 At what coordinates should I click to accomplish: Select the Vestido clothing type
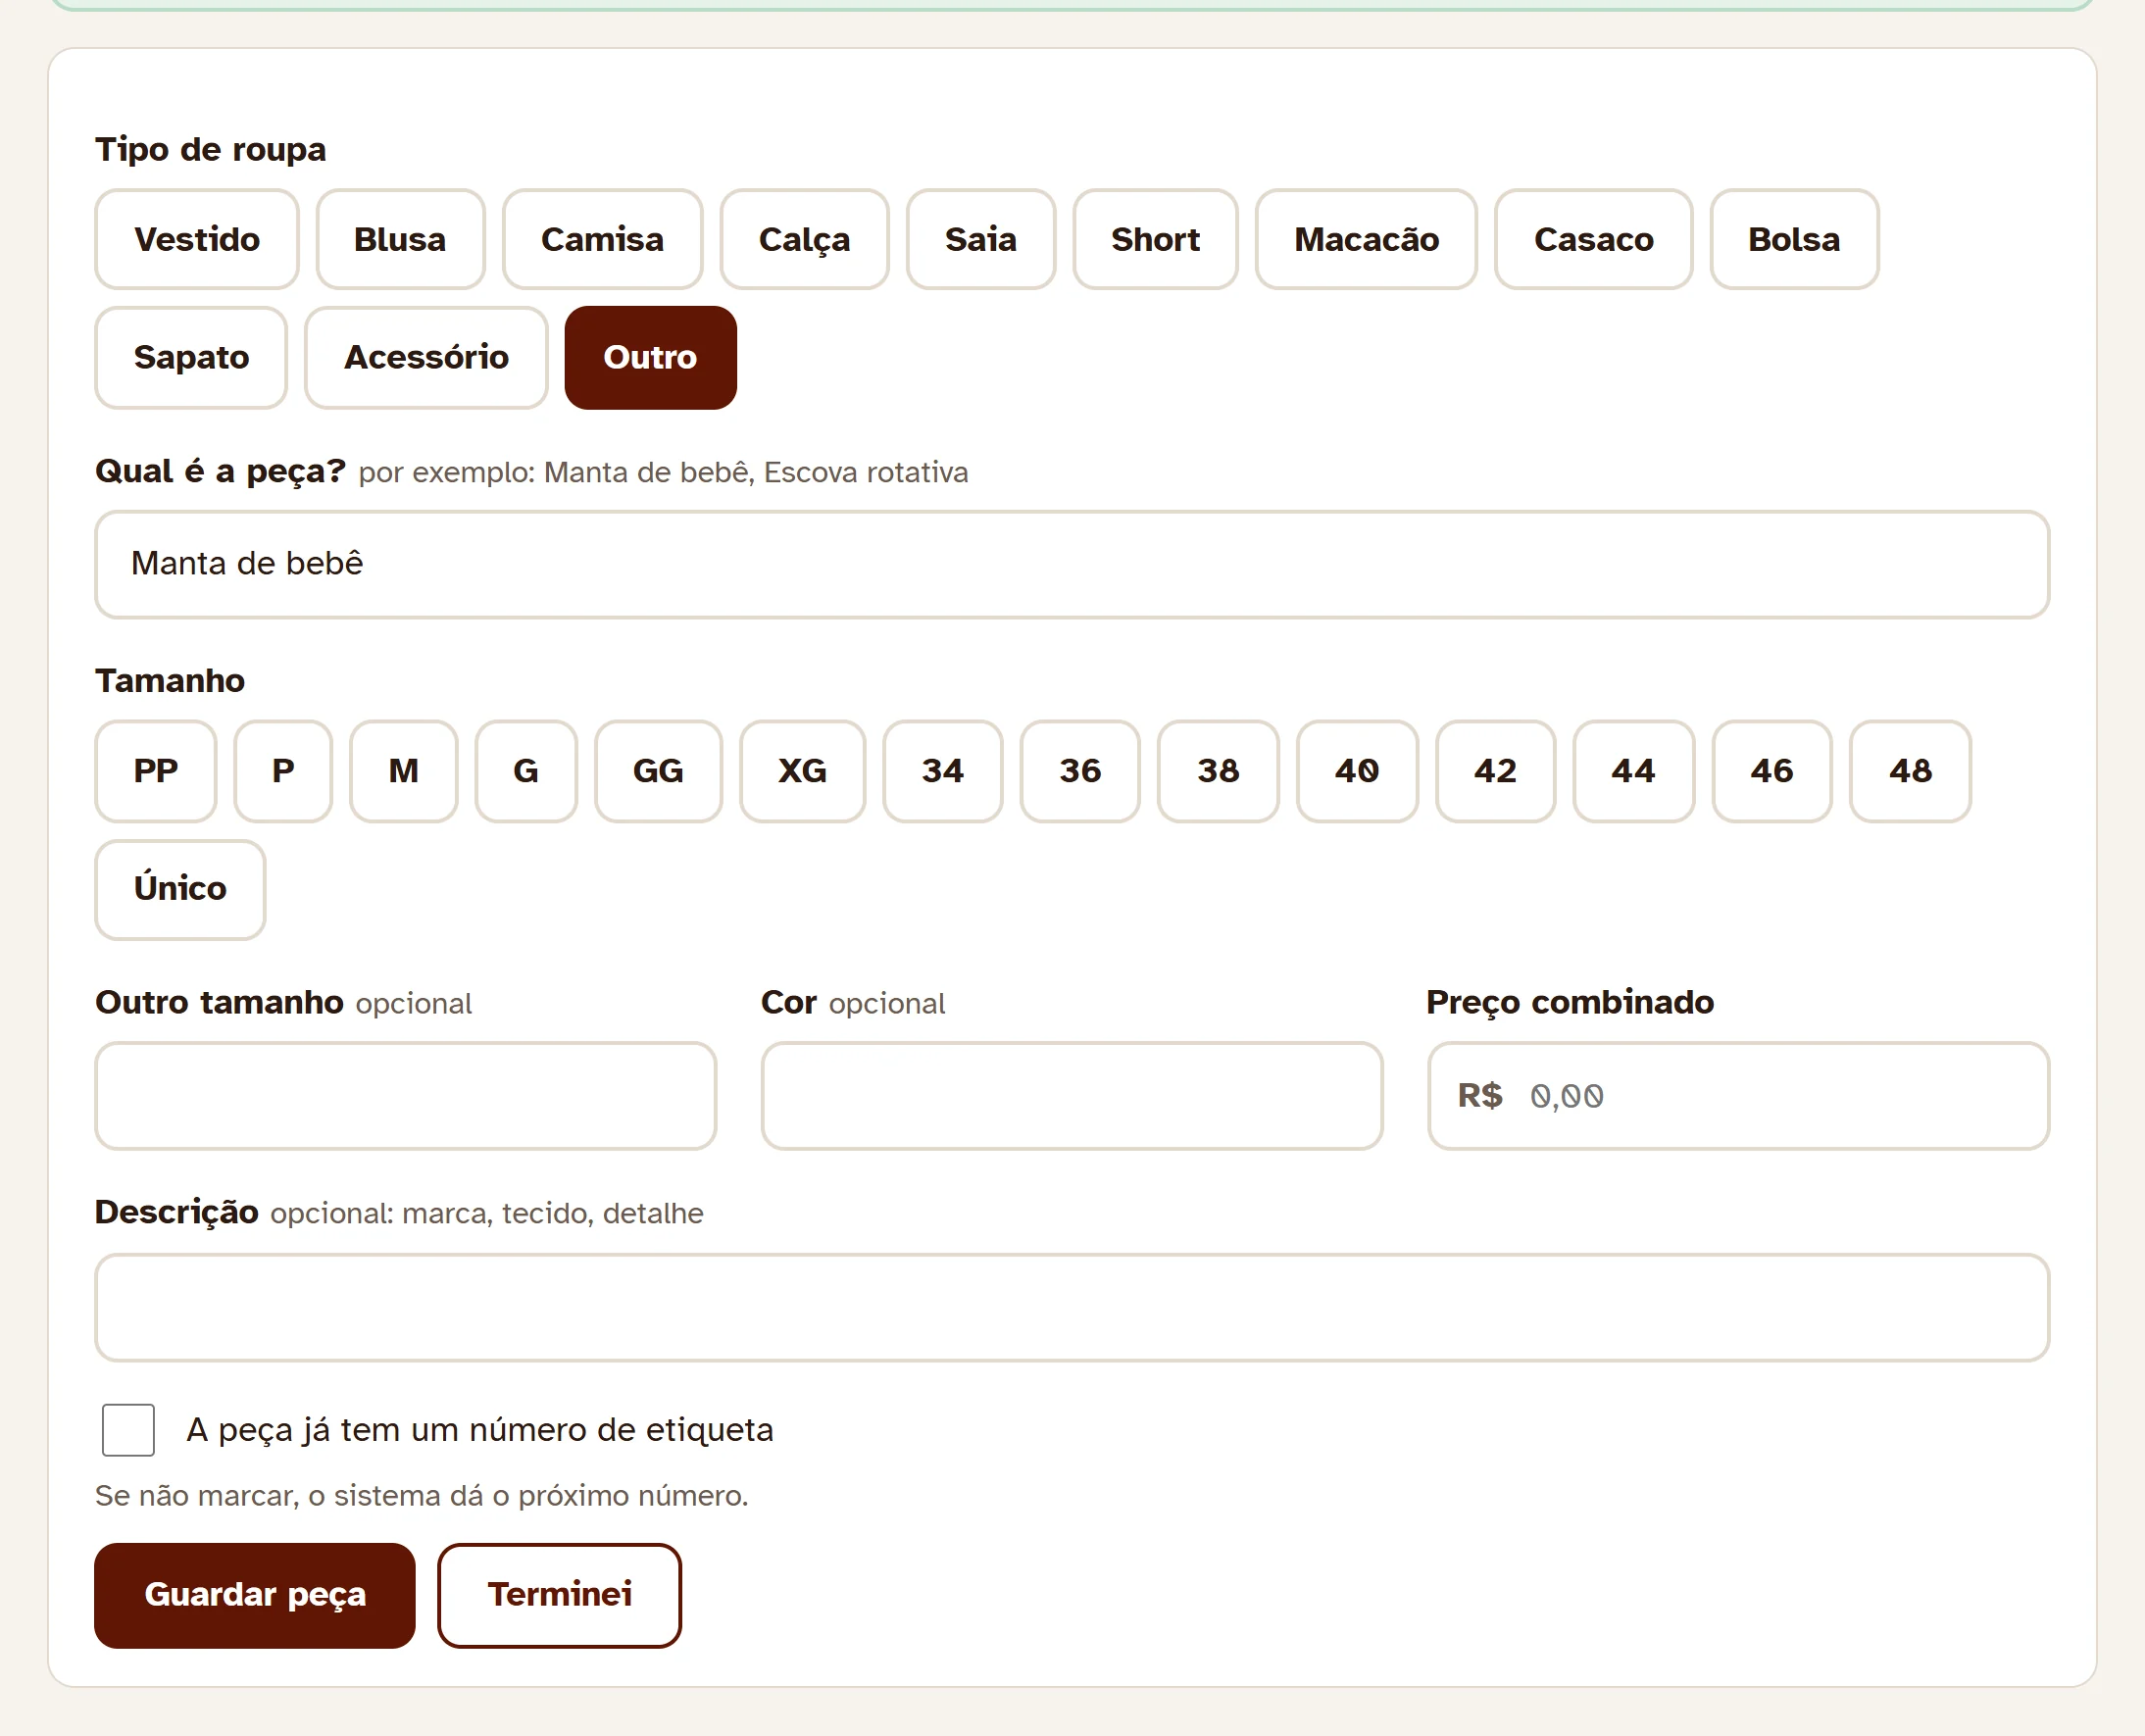pyautogui.click(x=197, y=240)
